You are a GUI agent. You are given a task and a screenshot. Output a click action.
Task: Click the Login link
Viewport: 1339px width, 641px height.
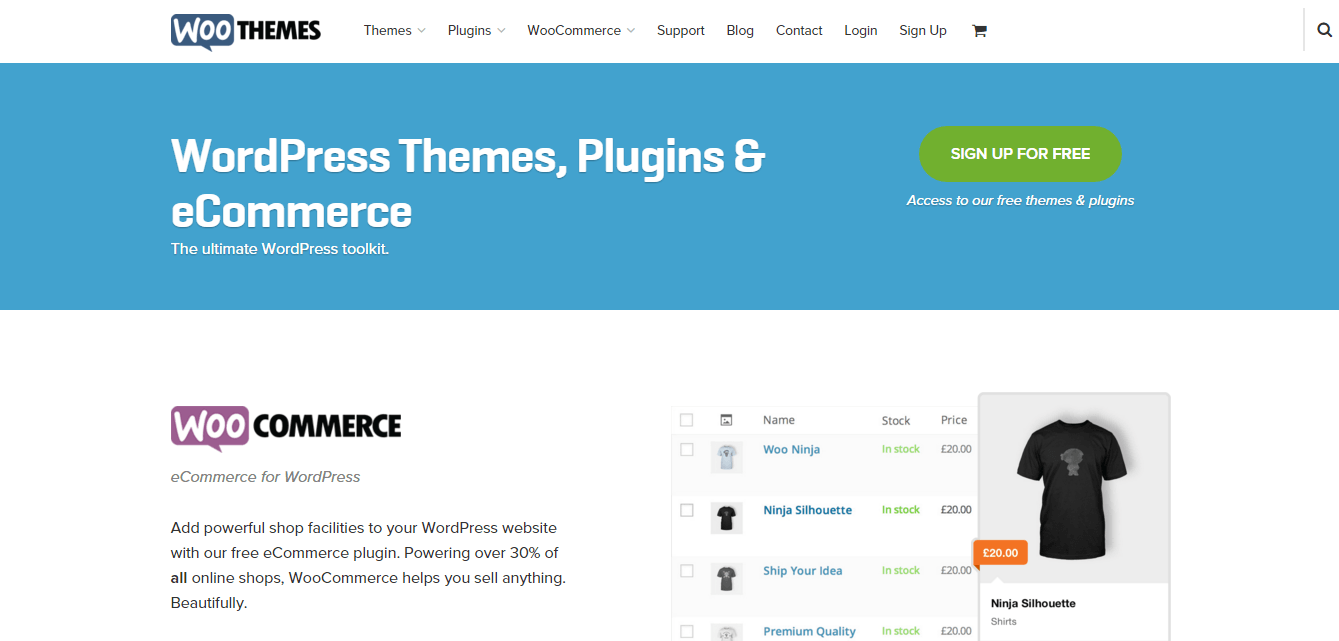coord(861,31)
